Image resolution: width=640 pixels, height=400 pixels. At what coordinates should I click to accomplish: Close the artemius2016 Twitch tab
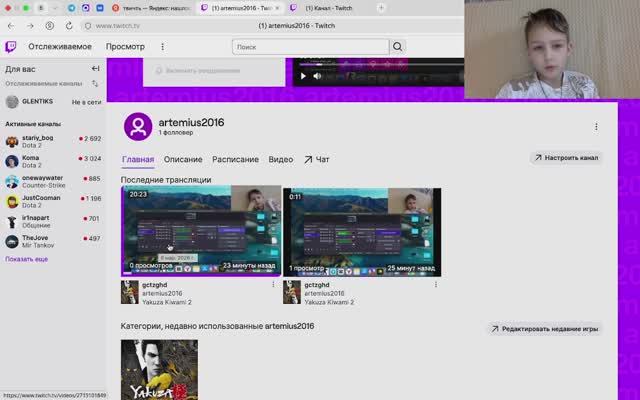pos(278,8)
